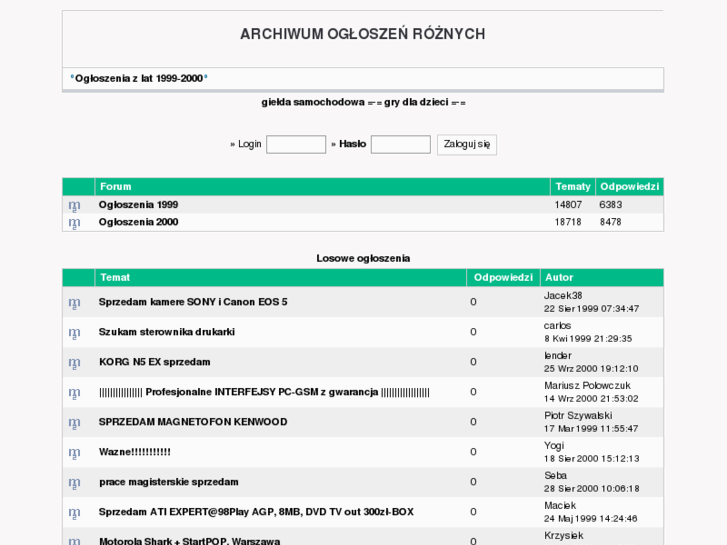Click the icon beside Ogłoszenia 2000
Screen dimensions: 727x545
coord(74,223)
